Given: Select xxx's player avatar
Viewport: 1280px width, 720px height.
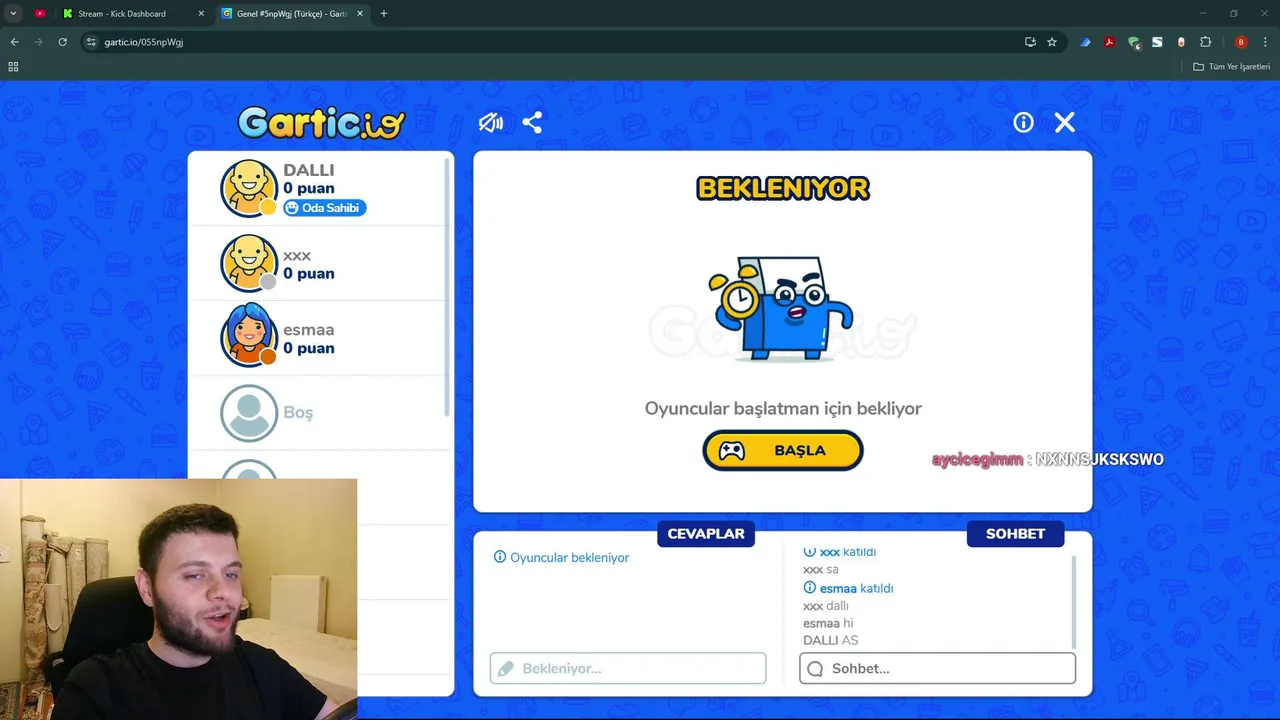Looking at the screenshot, I should coord(249,263).
